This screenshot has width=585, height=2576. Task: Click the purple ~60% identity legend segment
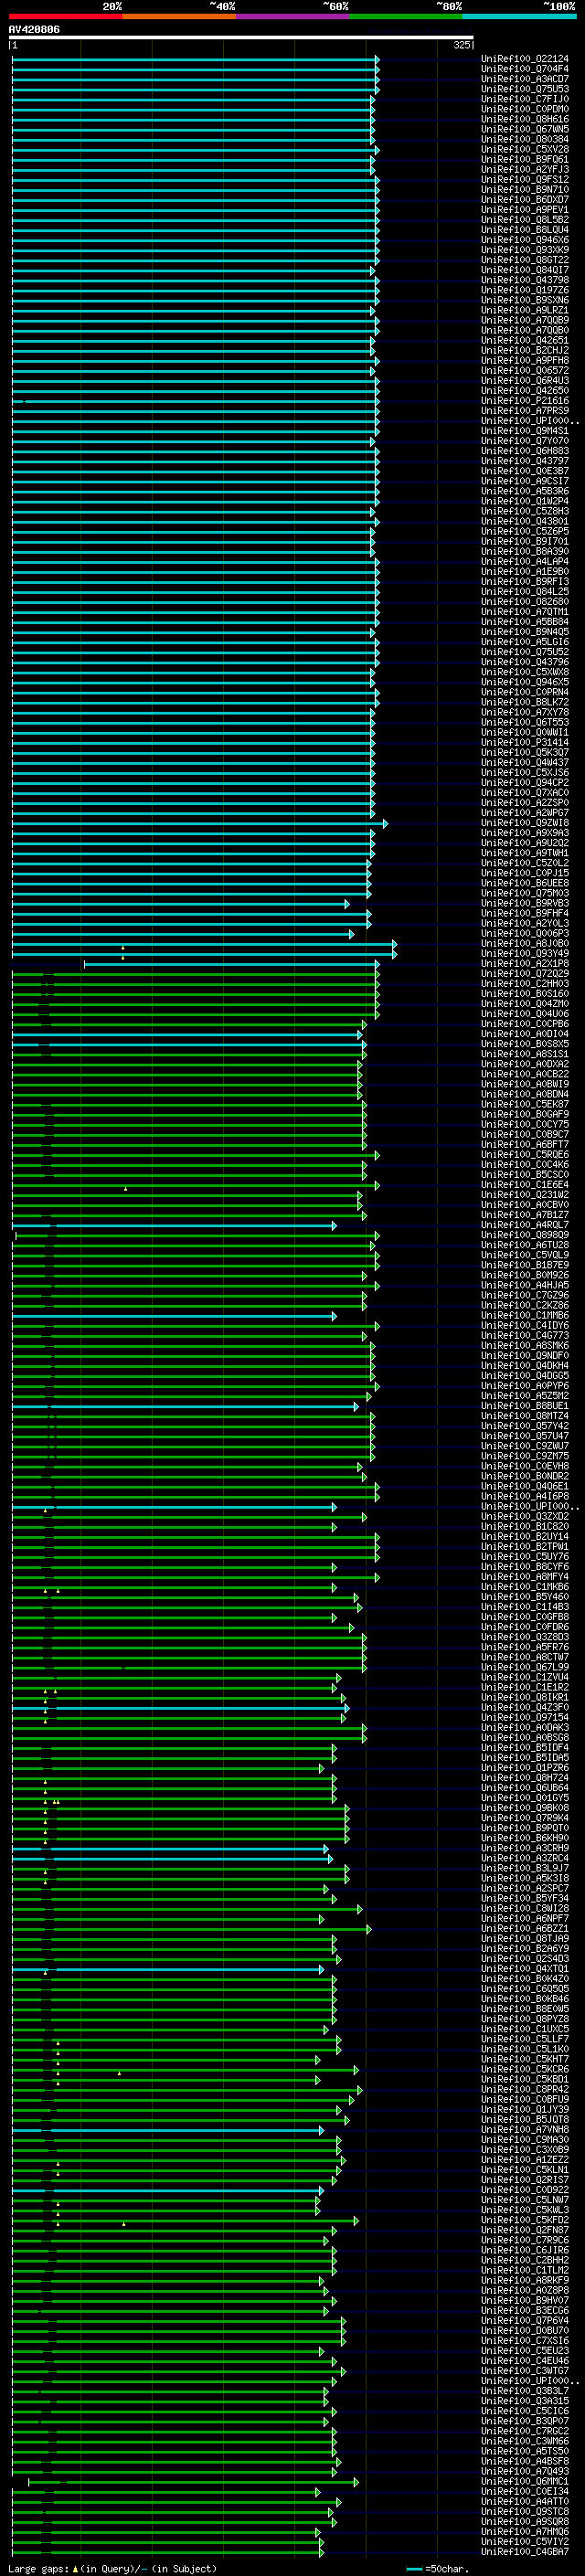pos(293,16)
